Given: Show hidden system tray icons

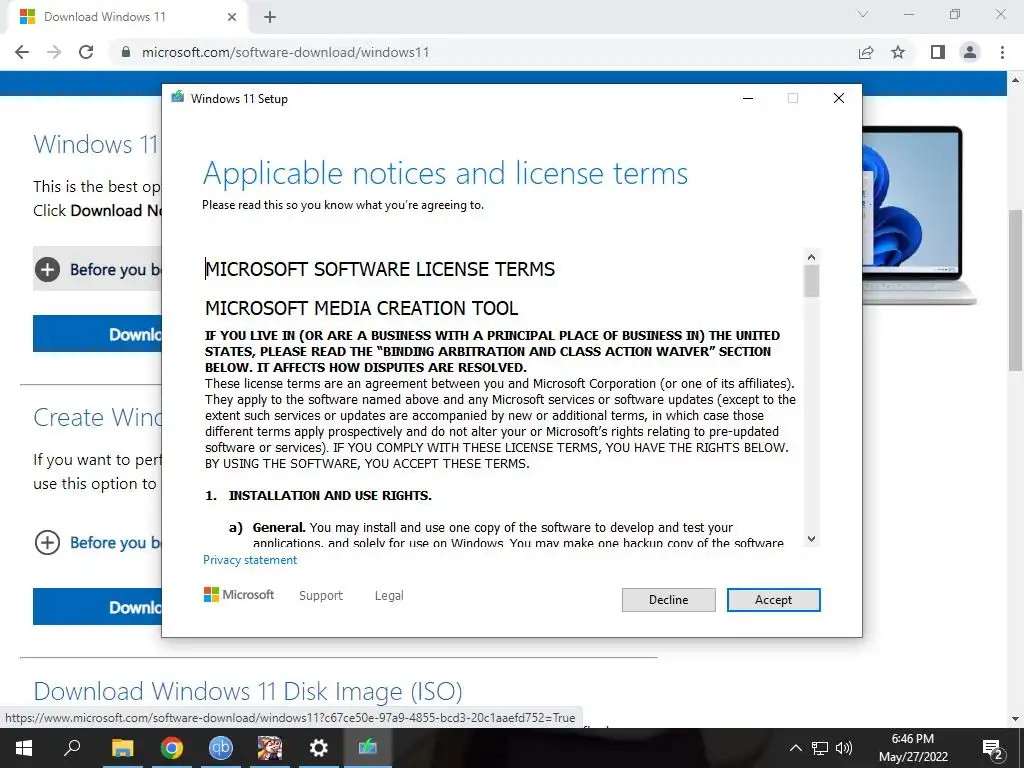Looking at the screenshot, I should (x=795, y=748).
